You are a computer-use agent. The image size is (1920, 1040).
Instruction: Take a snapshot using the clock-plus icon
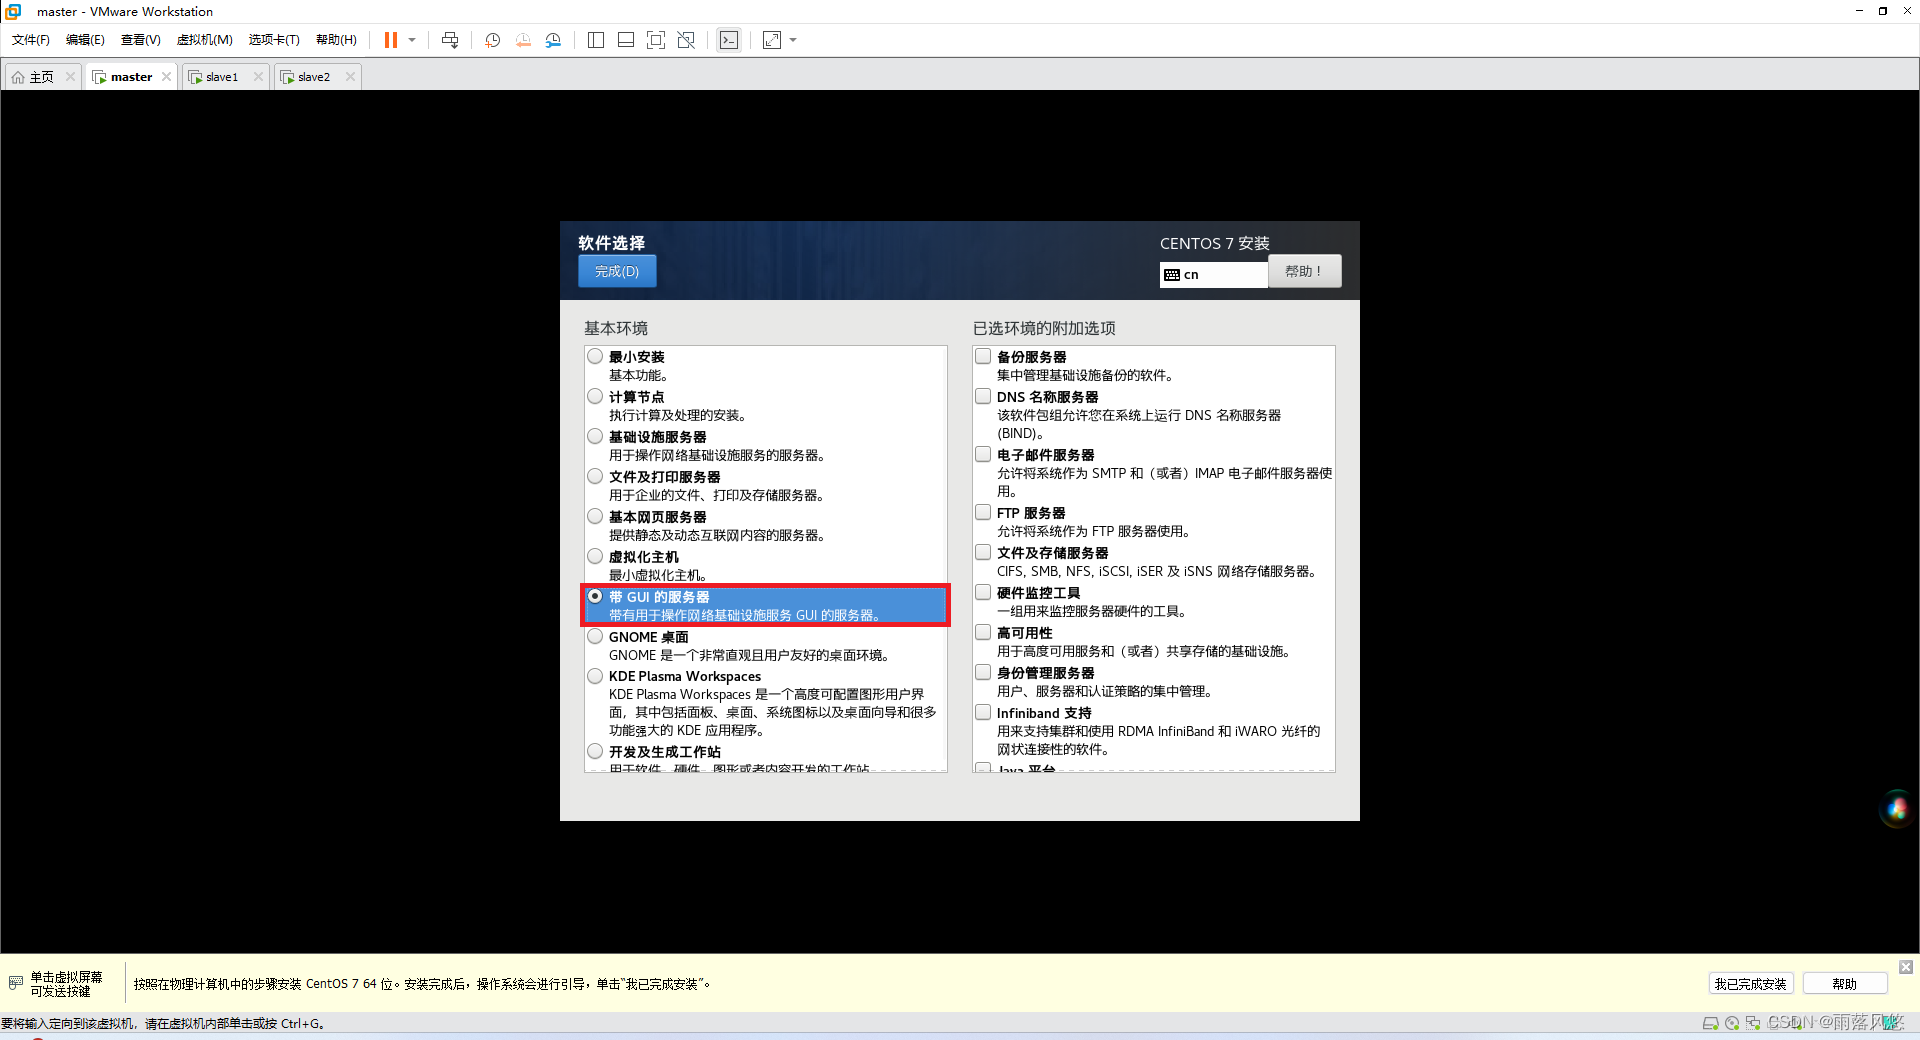click(492, 40)
